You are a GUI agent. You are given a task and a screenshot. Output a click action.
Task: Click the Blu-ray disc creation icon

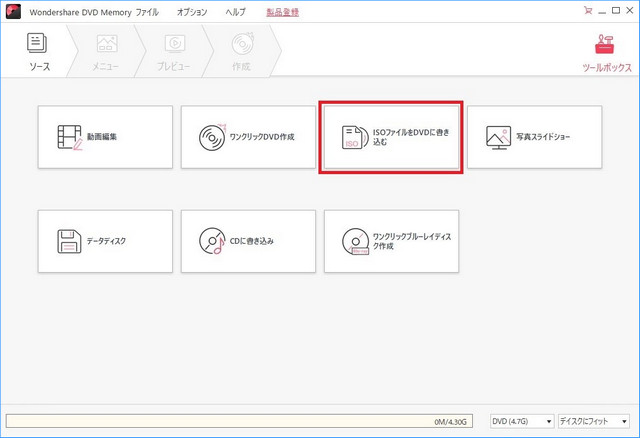(356, 241)
